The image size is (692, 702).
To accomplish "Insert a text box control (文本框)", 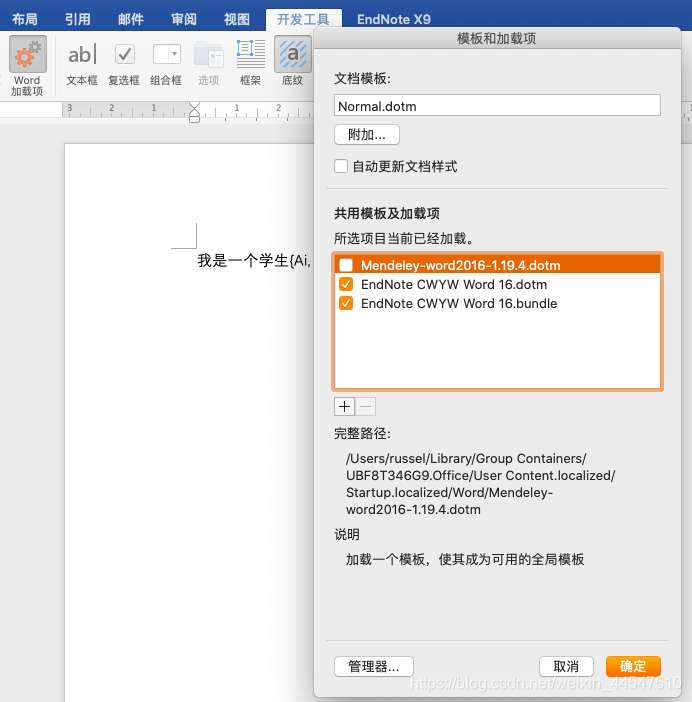I will (x=82, y=55).
